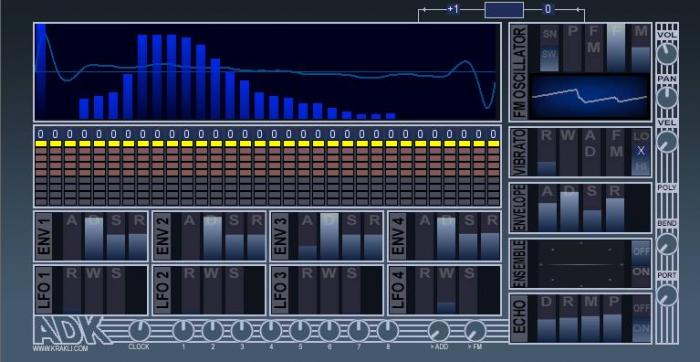Turn the PAN knob
Viewport: 700px width, 362px height.
tap(667, 97)
